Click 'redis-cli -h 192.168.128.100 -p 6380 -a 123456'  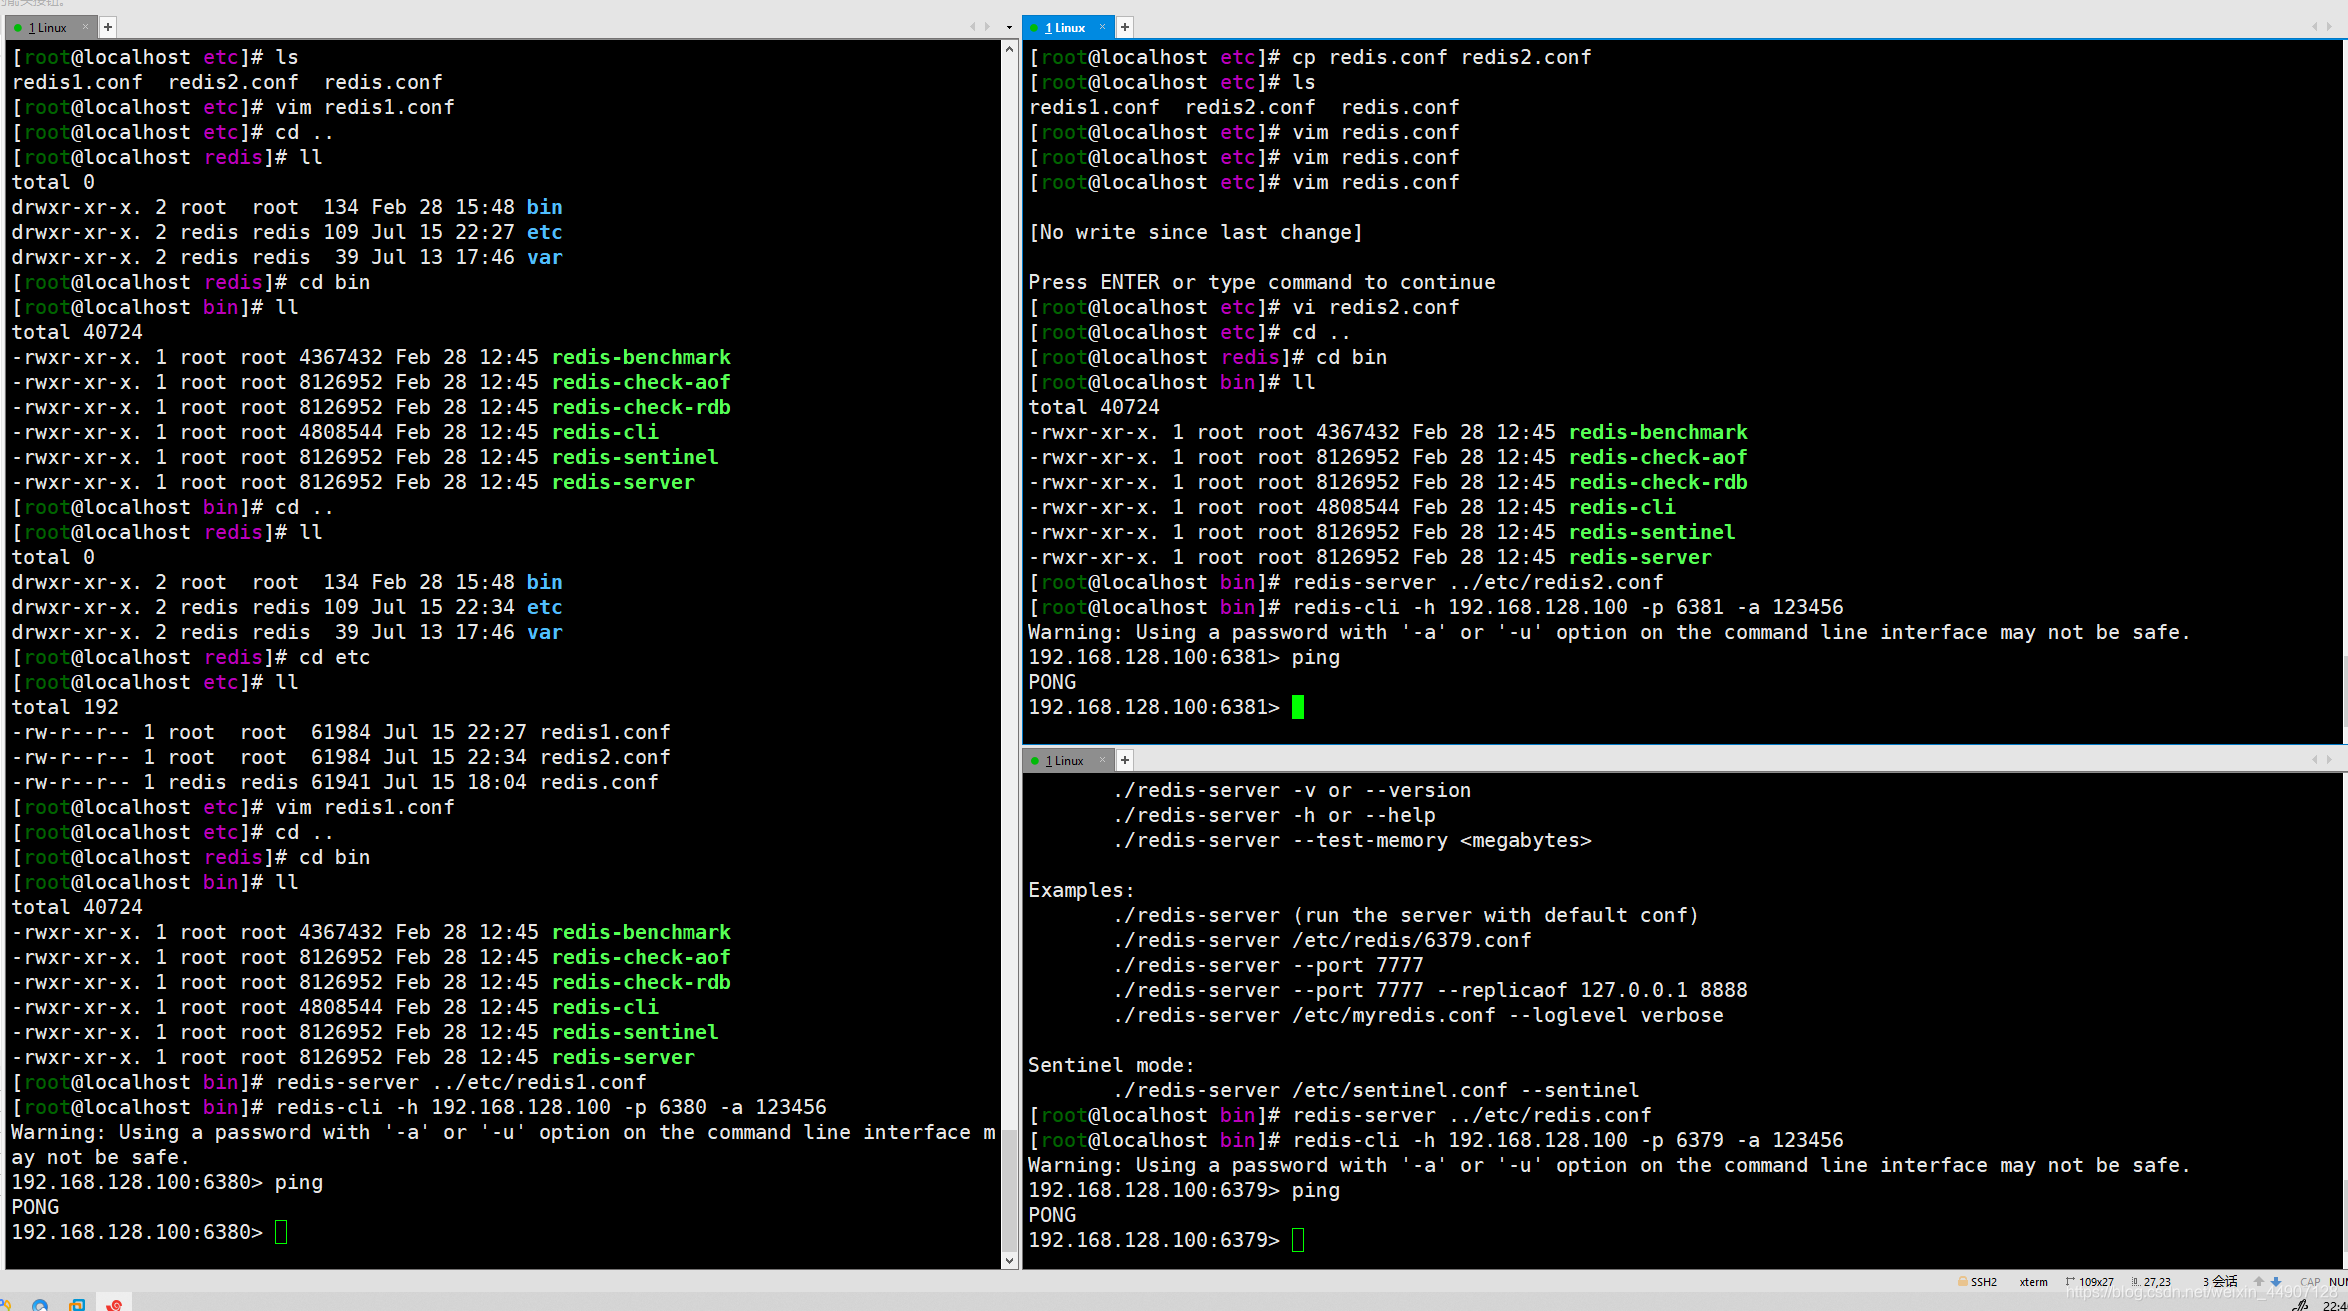(551, 1107)
